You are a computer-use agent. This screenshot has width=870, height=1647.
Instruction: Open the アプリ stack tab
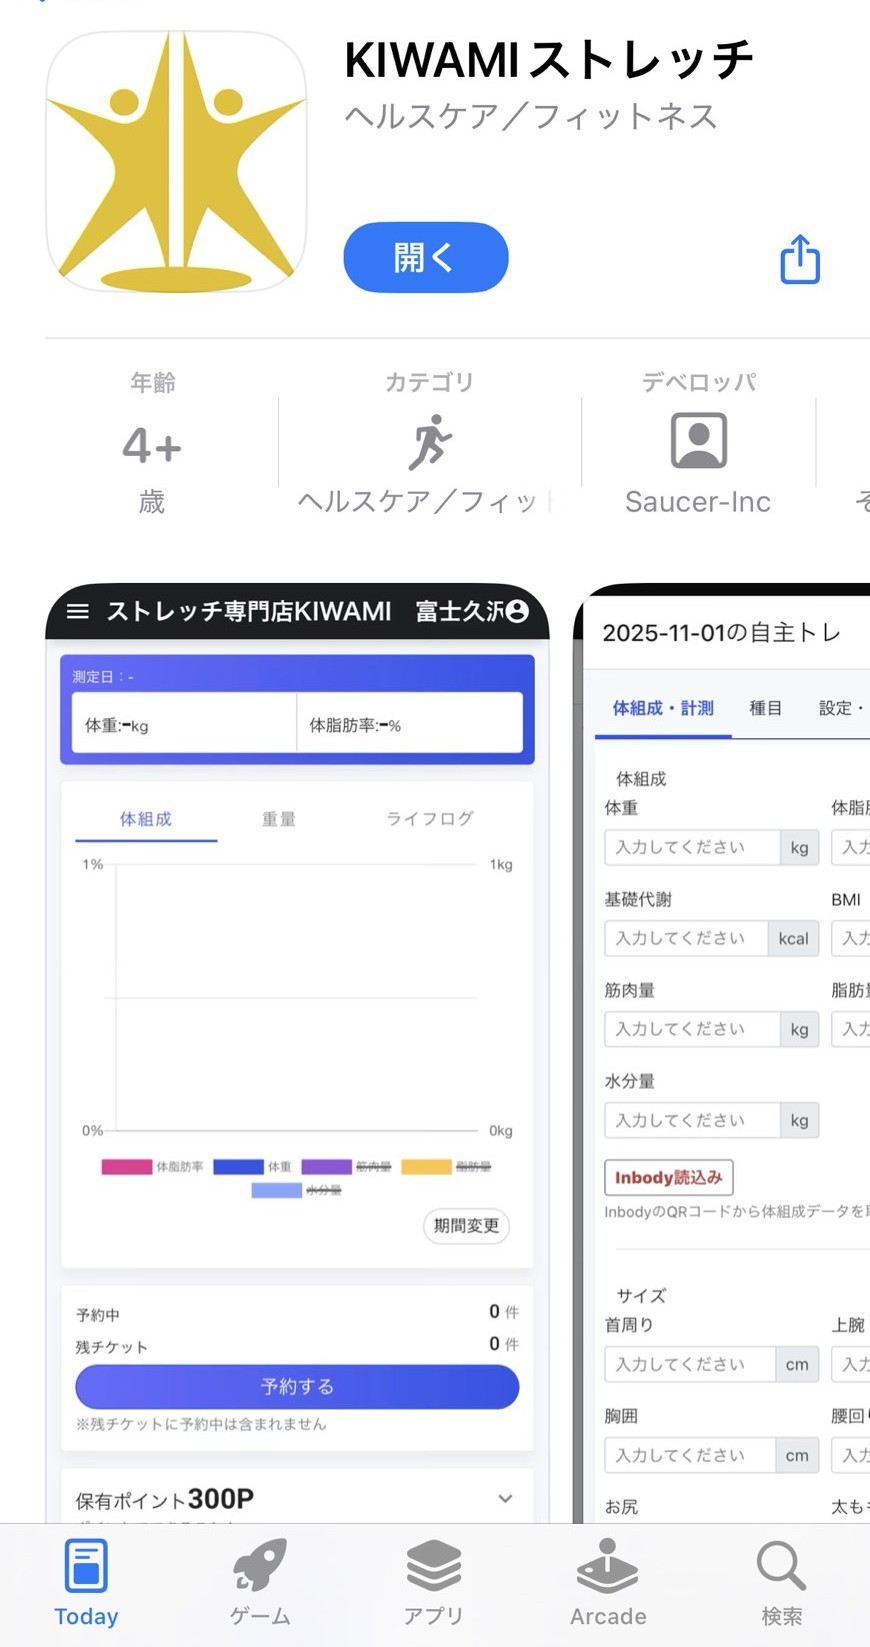(434, 1582)
